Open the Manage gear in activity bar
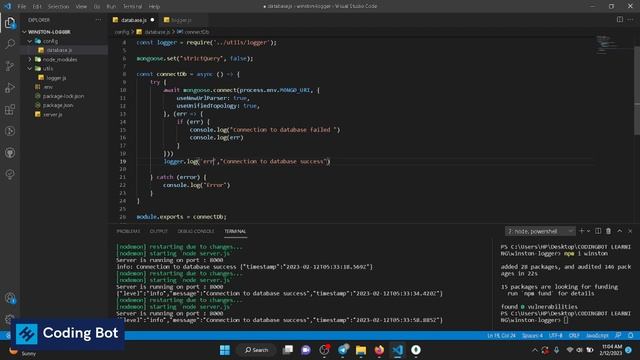Viewport: 640px width, 360px height. (10, 319)
